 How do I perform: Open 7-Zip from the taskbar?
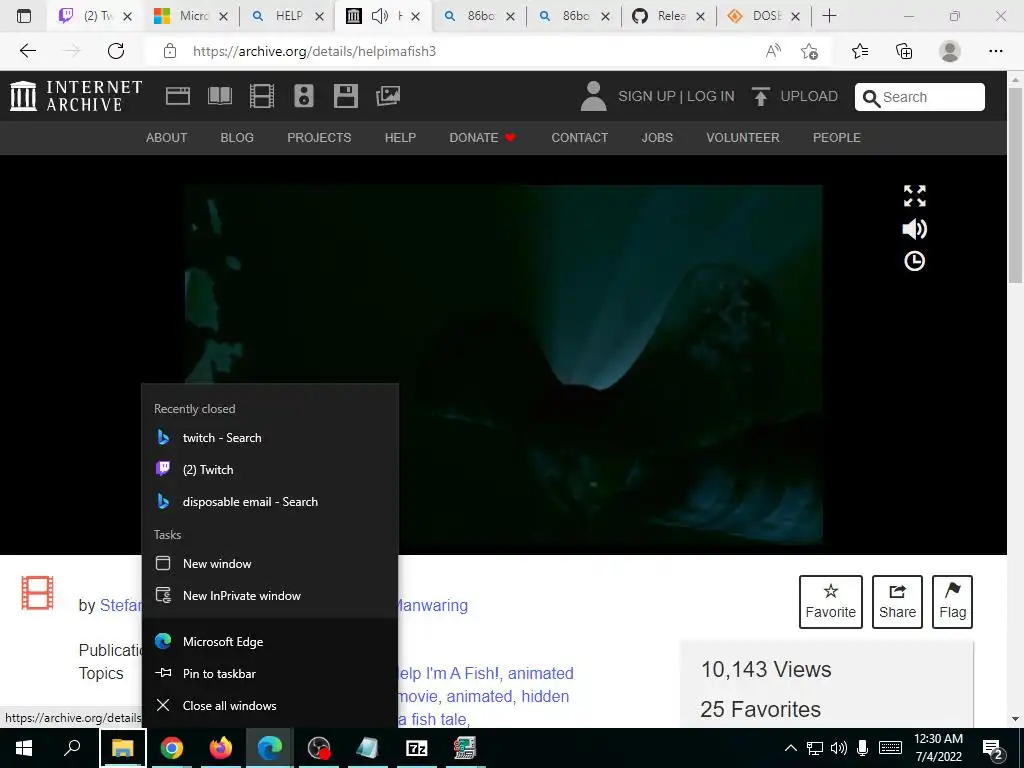point(417,748)
